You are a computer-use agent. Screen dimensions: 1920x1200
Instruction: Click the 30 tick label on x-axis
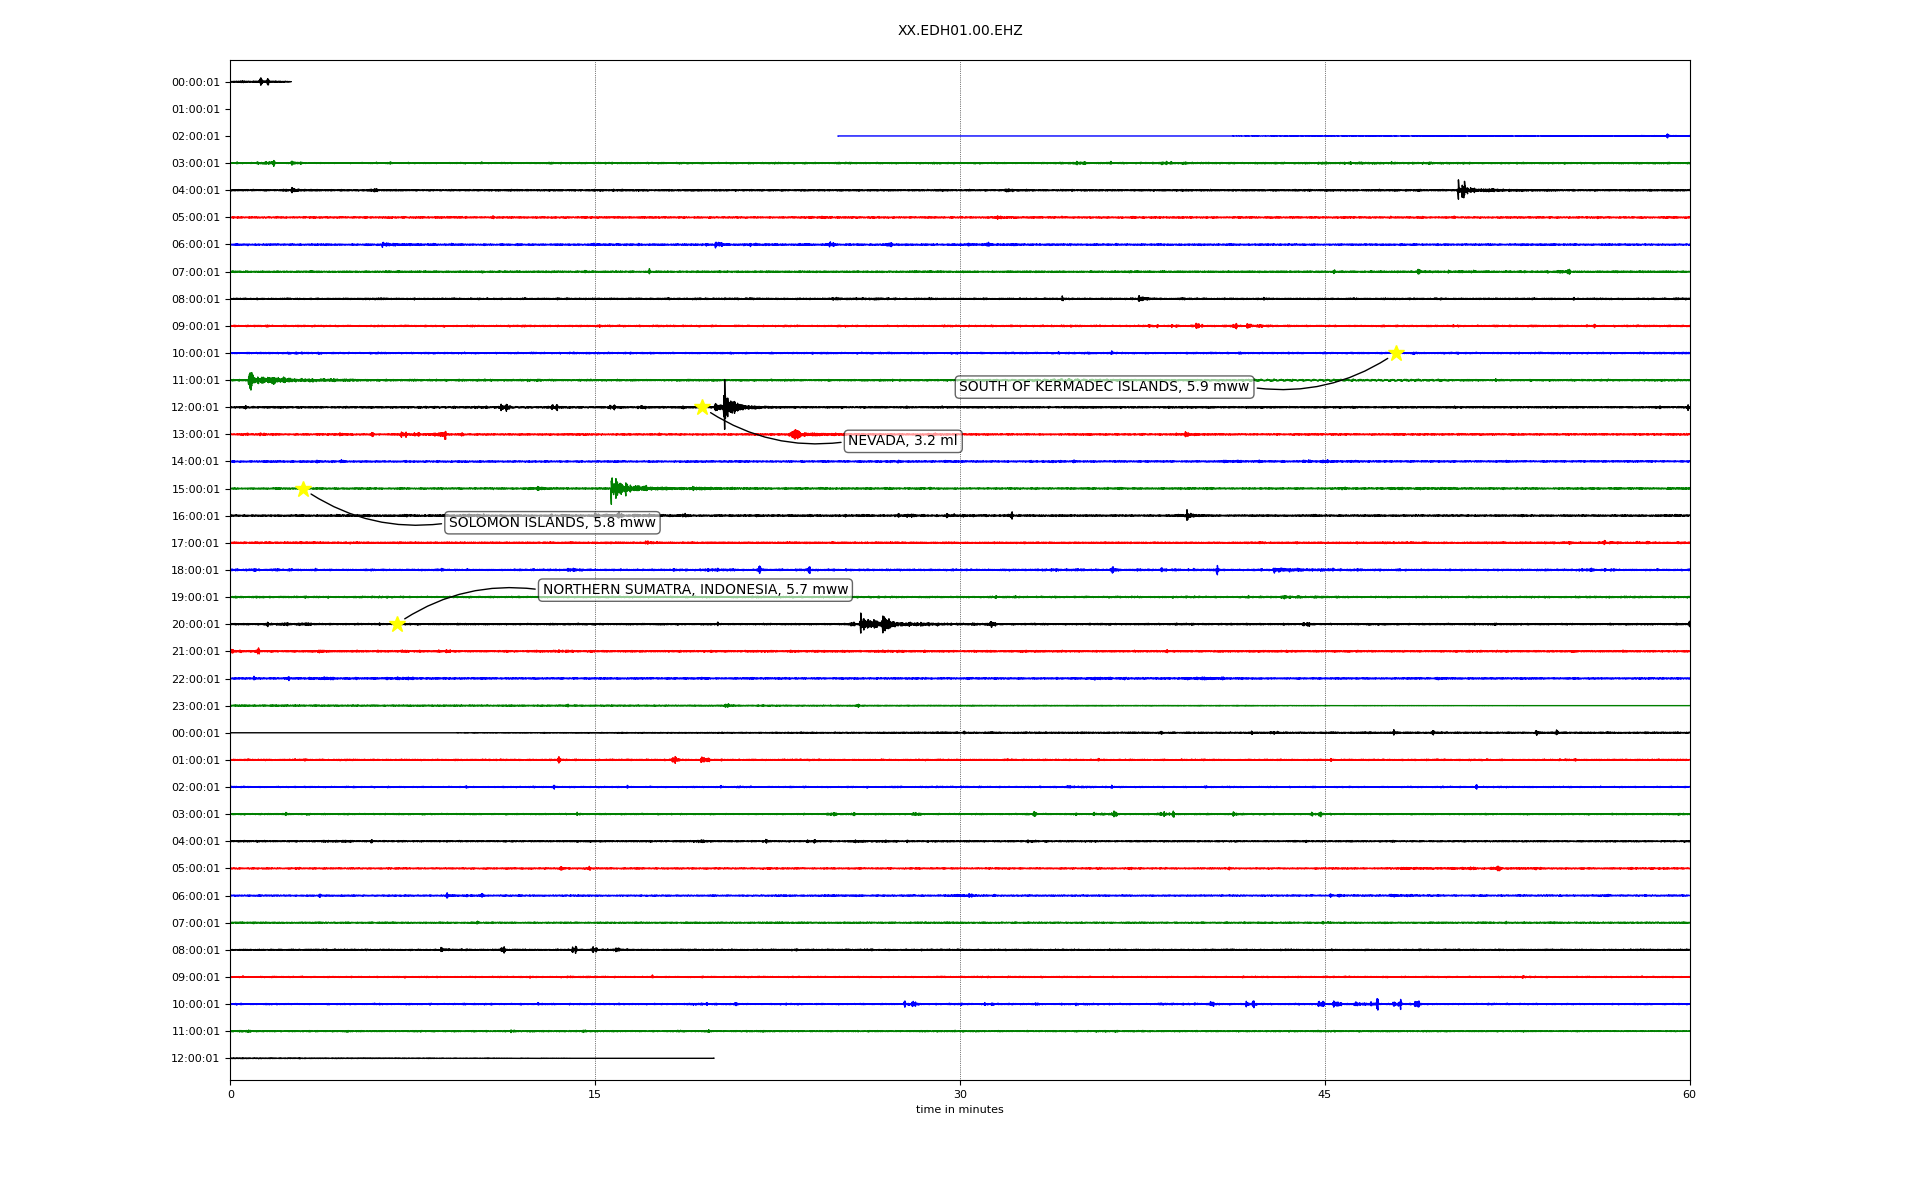960,1094
